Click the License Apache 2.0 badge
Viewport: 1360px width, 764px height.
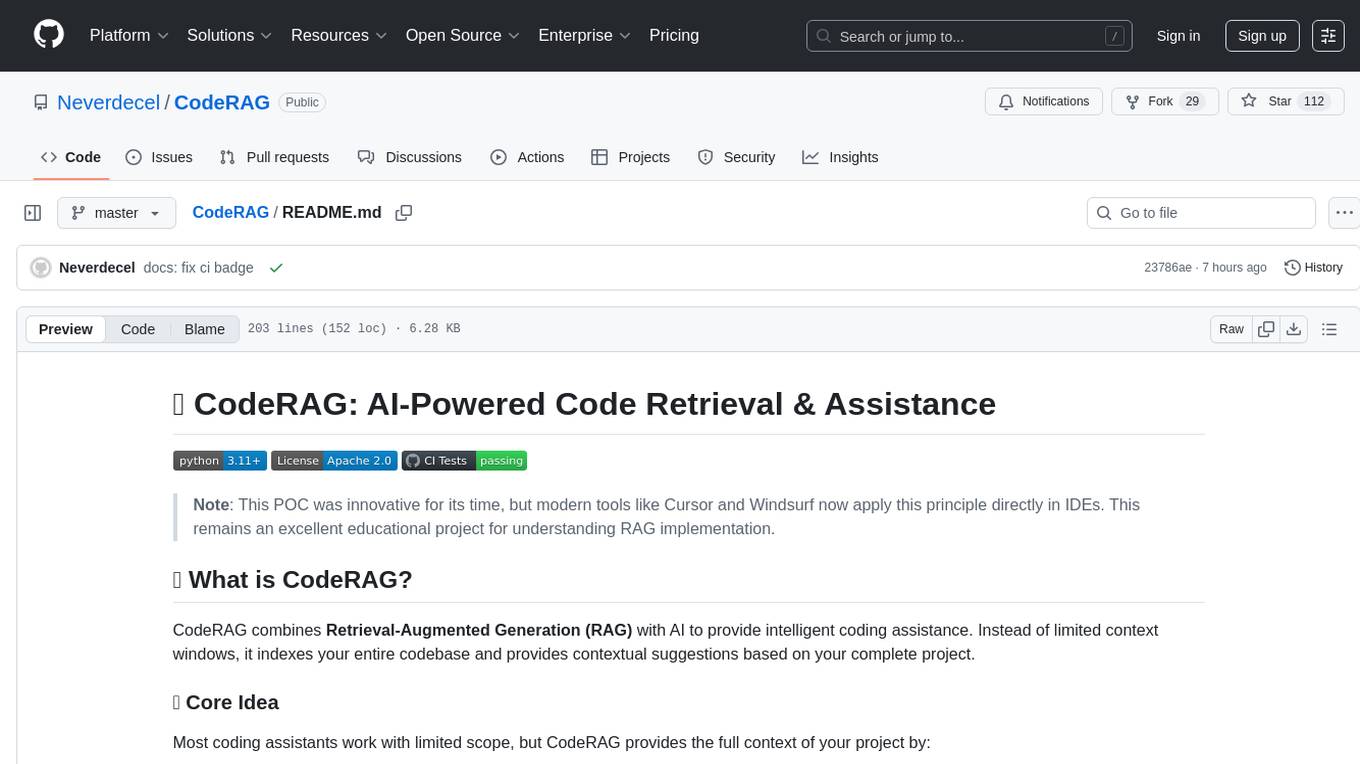click(334, 460)
